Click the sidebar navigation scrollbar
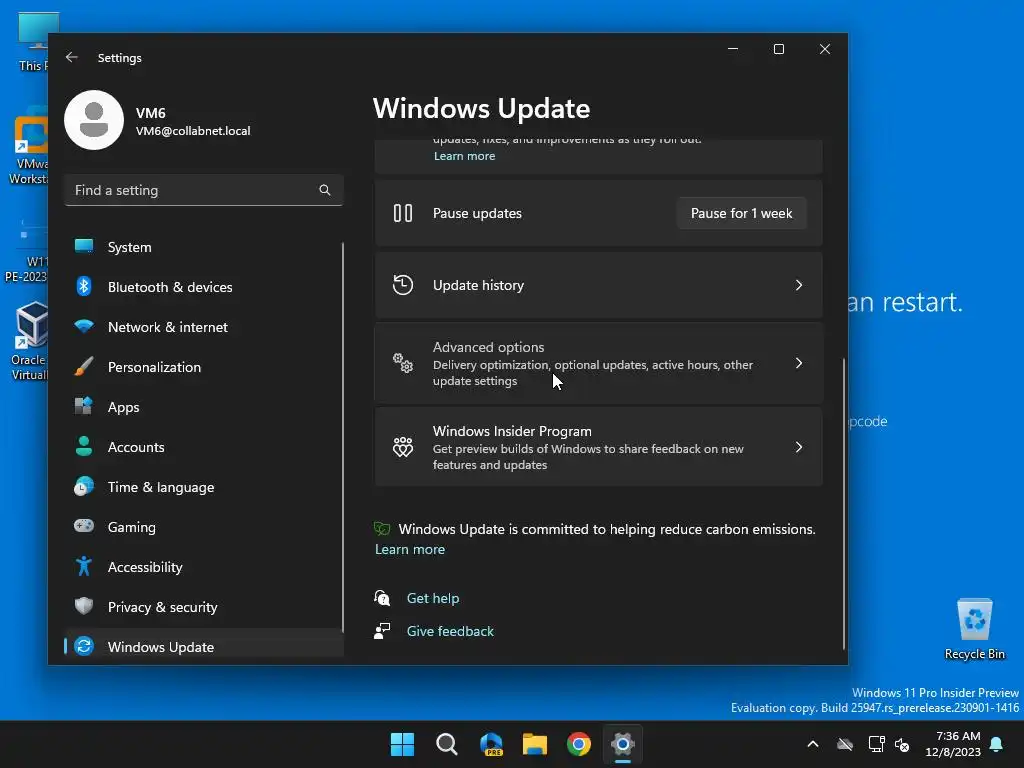The height and width of the screenshot is (768, 1024). pyautogui.click(x=342, y=436)
